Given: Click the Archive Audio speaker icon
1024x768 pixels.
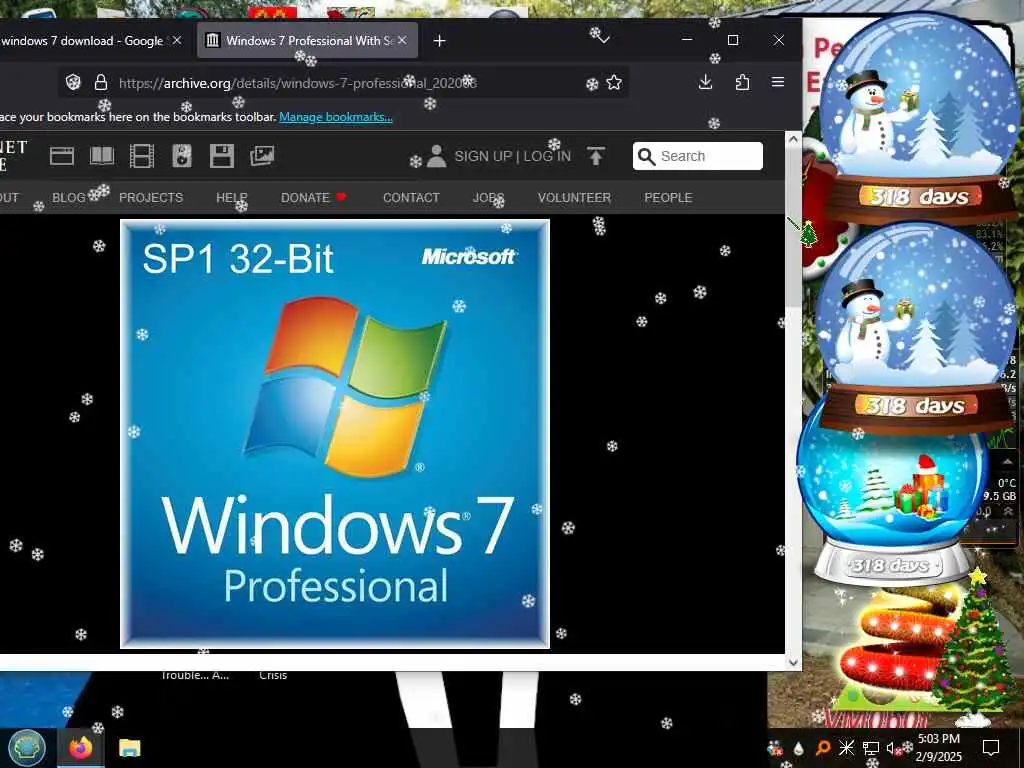Looking at the screenshot, I should [182, 156].
